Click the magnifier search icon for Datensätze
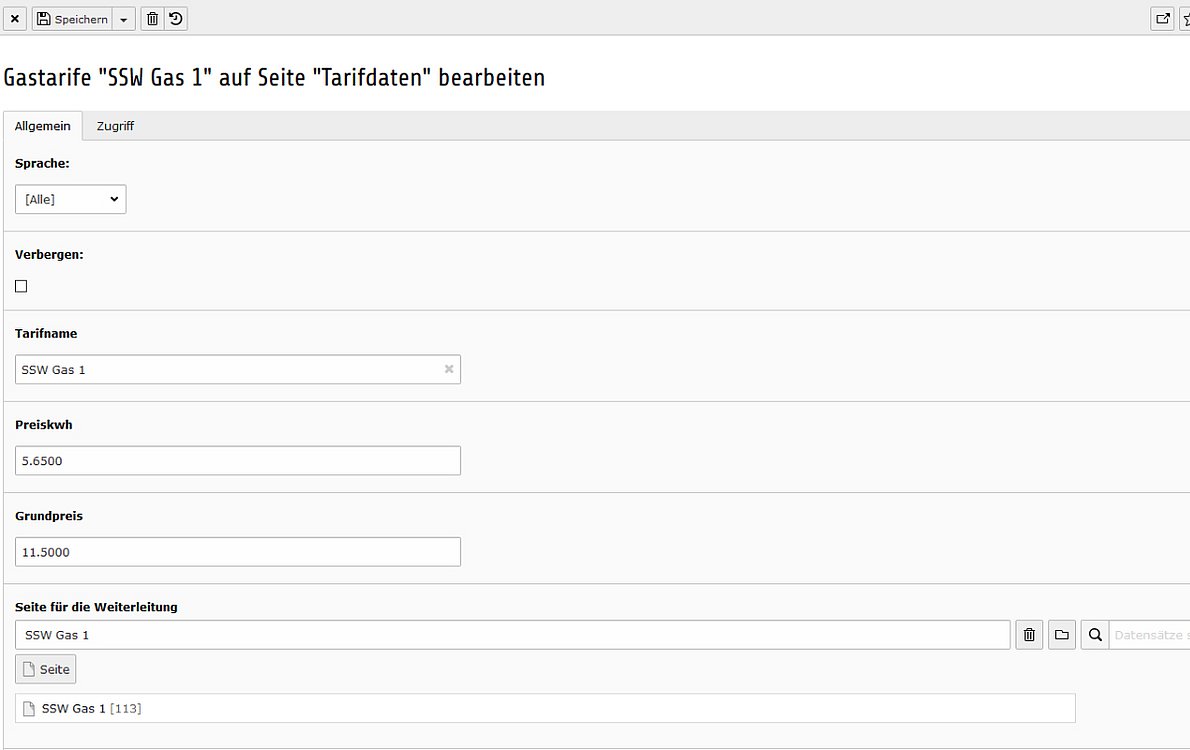This screenshot has width=1190, height=750. pos(1095,635)
